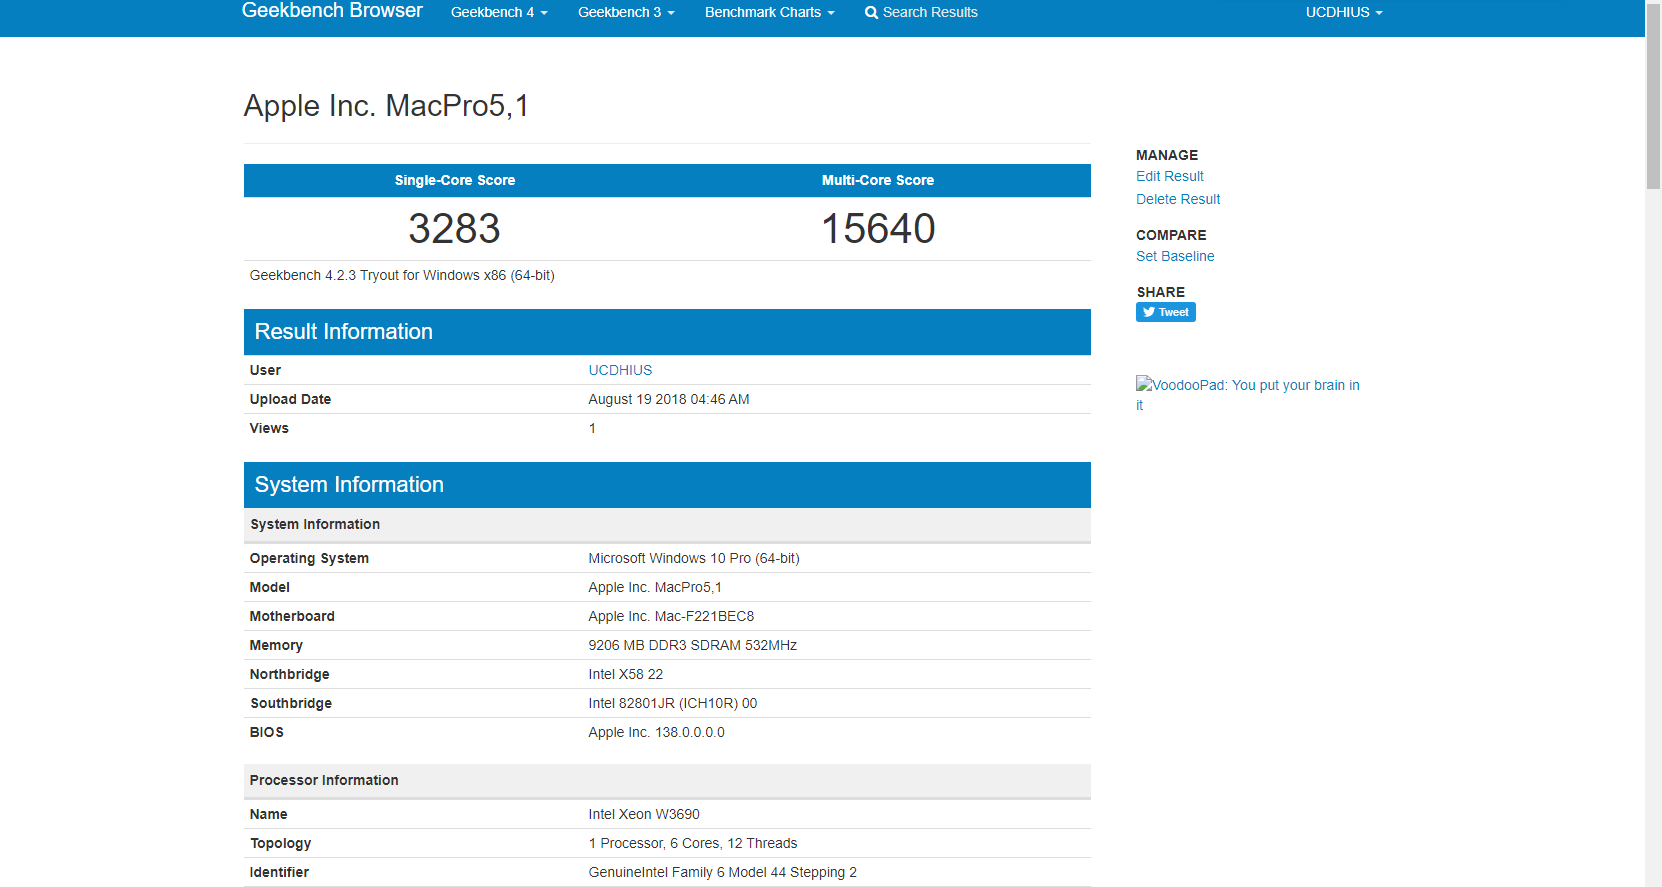This screenshot has height=887, width=1662.
Task: Click the Delete Result link
Action: [1178, 199]
